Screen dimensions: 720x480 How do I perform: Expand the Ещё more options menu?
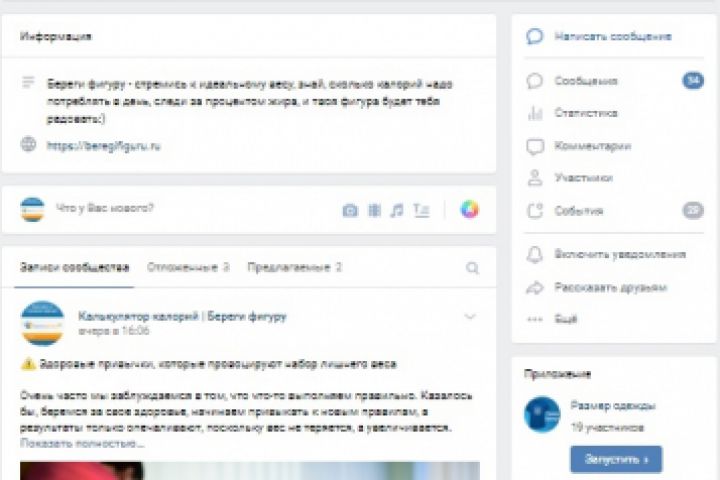pos(614,319)
